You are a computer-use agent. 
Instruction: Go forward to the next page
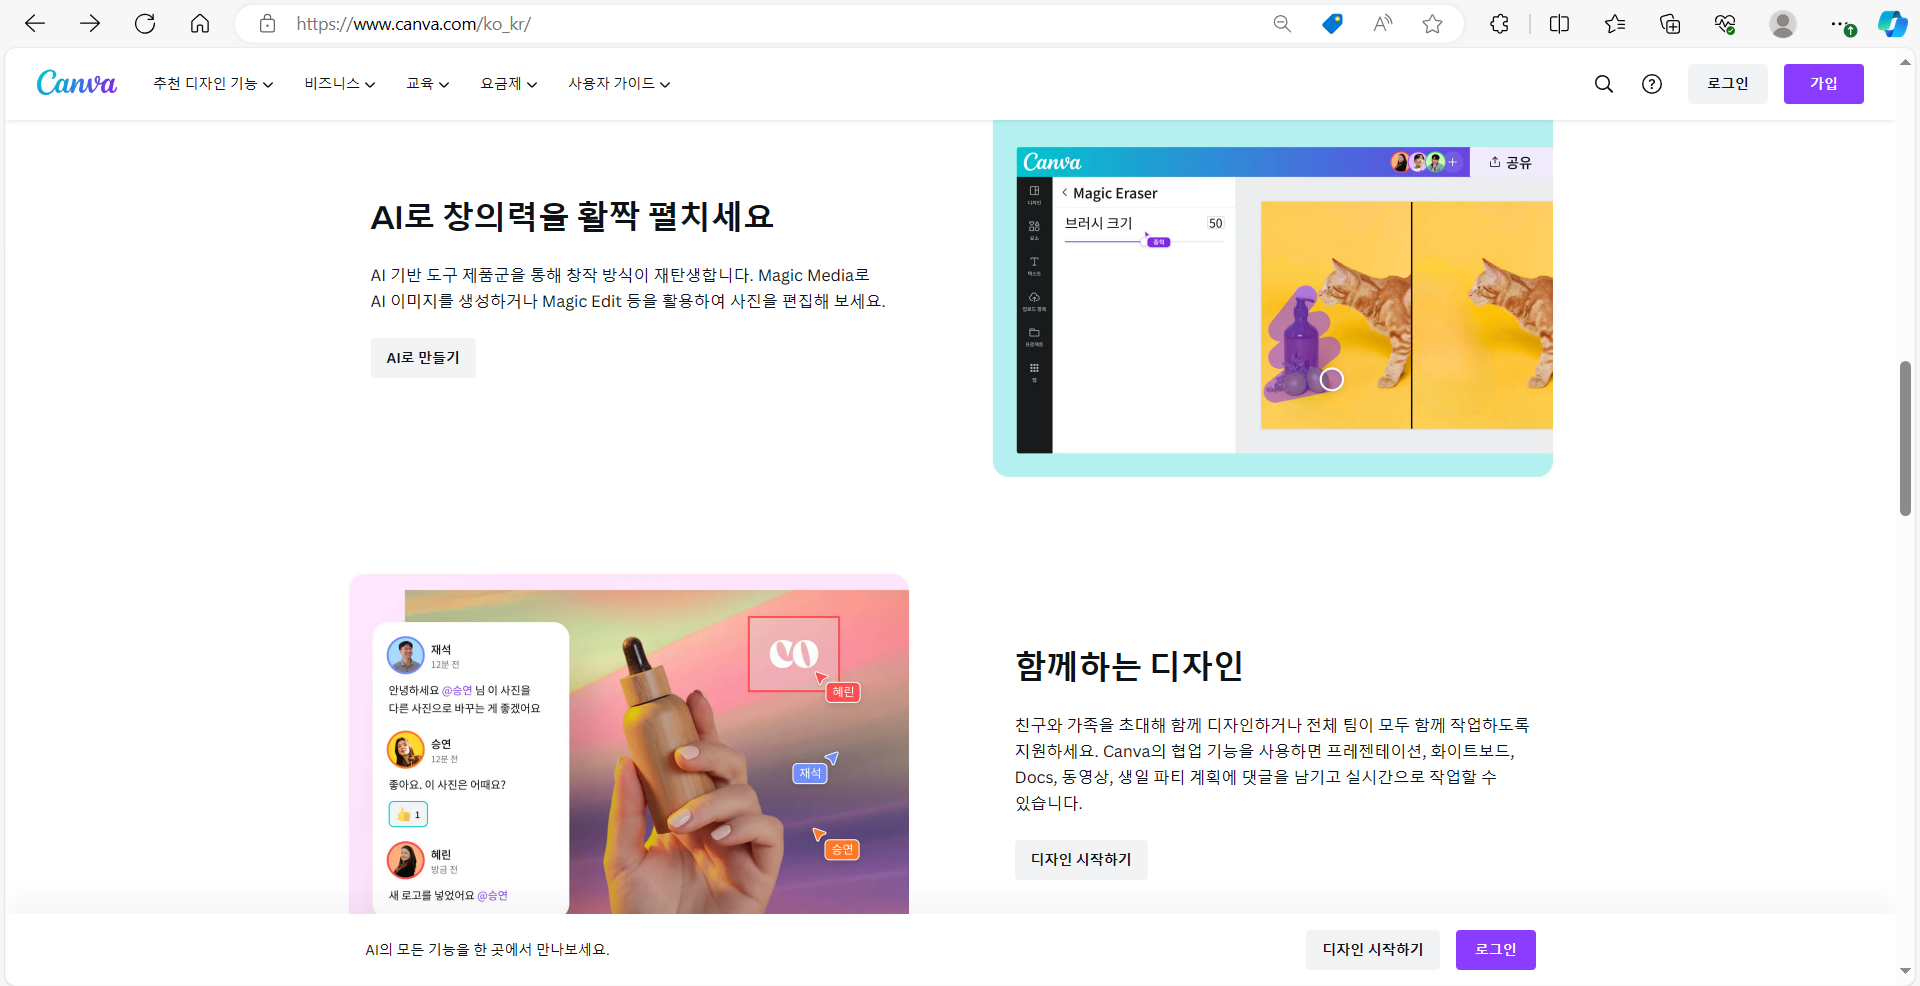click(90, 24)
